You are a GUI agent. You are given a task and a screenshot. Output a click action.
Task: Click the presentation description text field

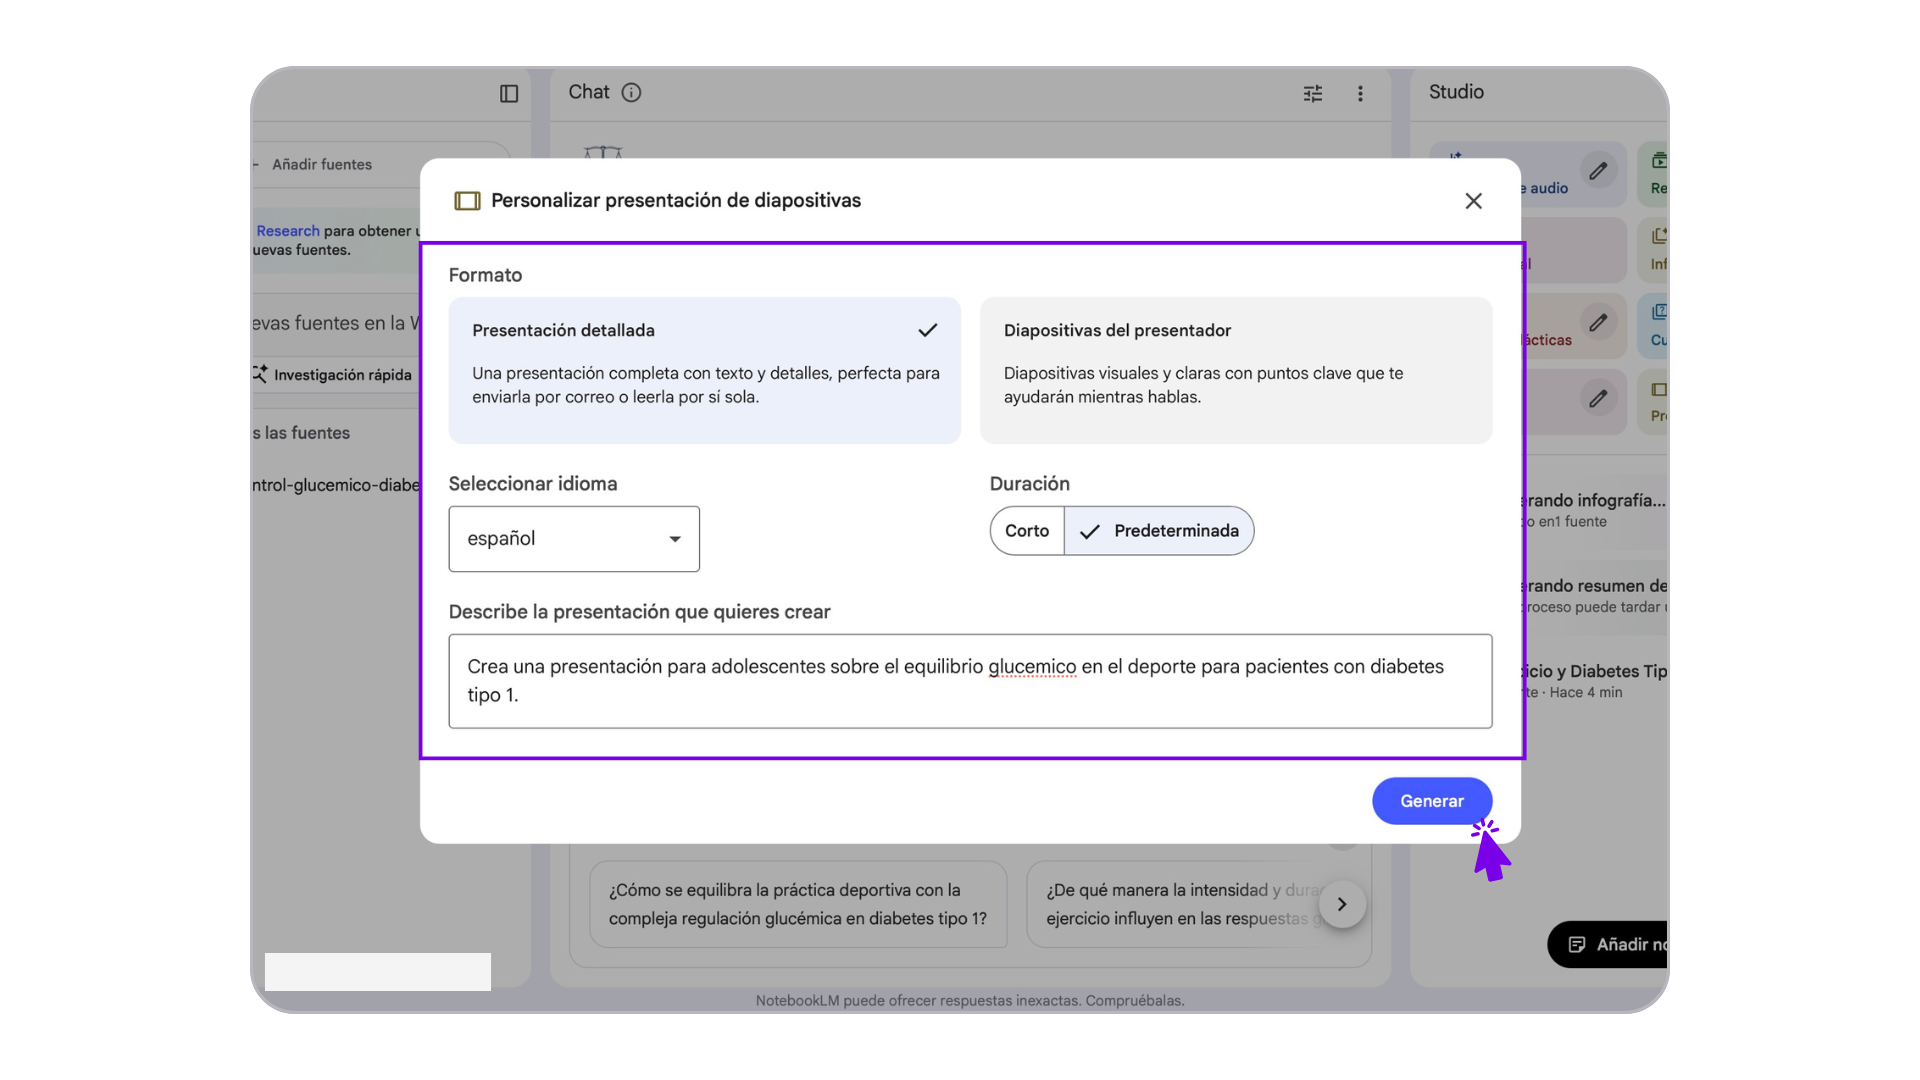969,681
